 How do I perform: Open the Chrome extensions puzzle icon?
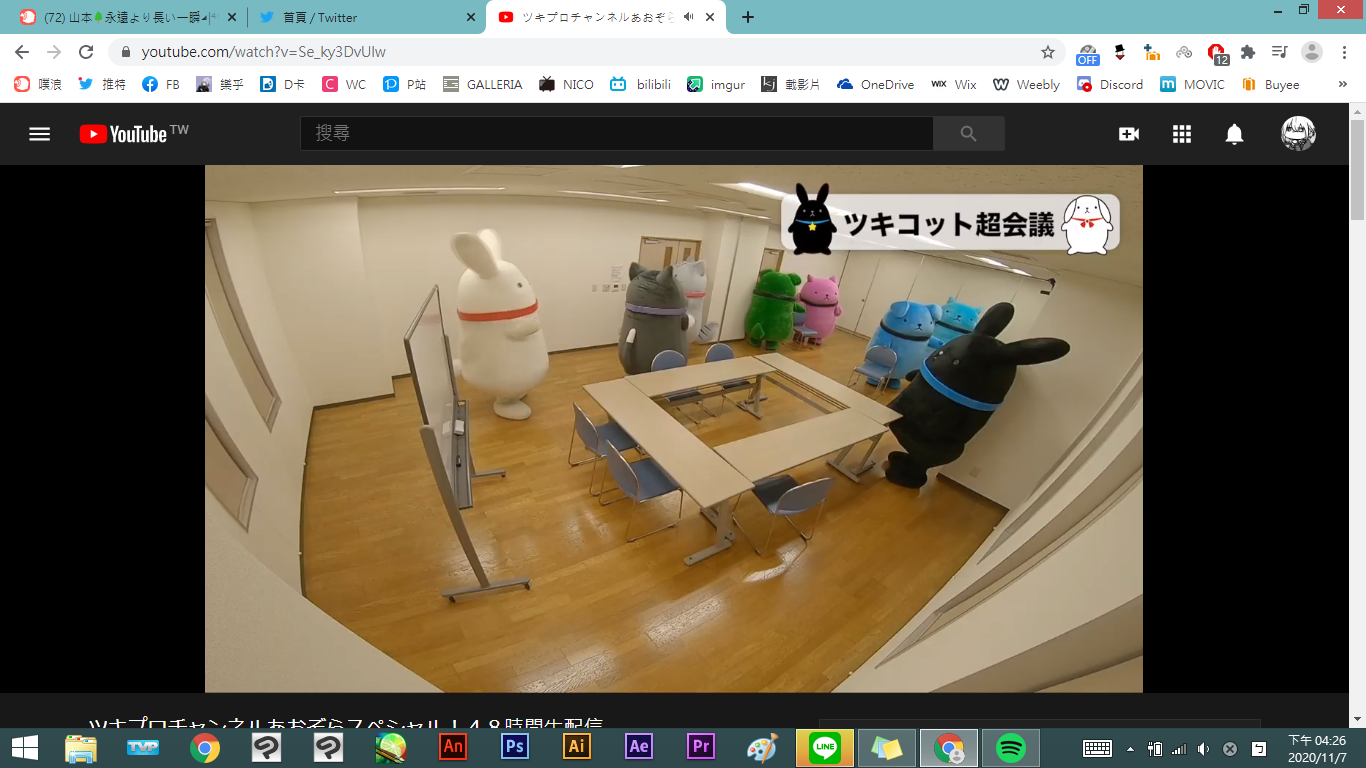1247,52
